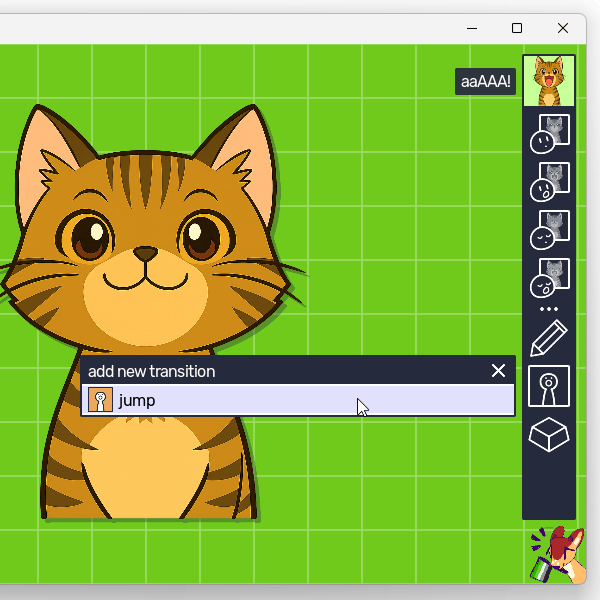Screen dimensions: 600x600
Task: Open the three-dots more expressions menu
Action: point(548,309)
